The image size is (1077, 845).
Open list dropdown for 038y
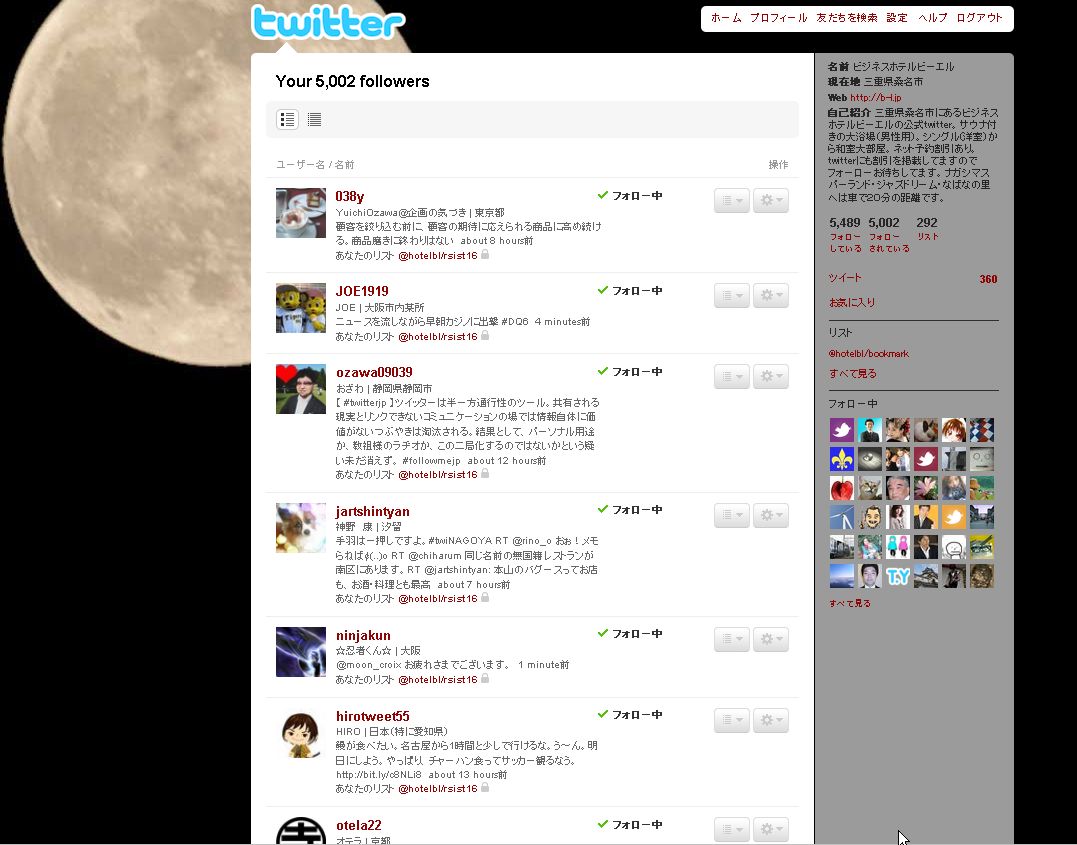[x=732, y=201]
